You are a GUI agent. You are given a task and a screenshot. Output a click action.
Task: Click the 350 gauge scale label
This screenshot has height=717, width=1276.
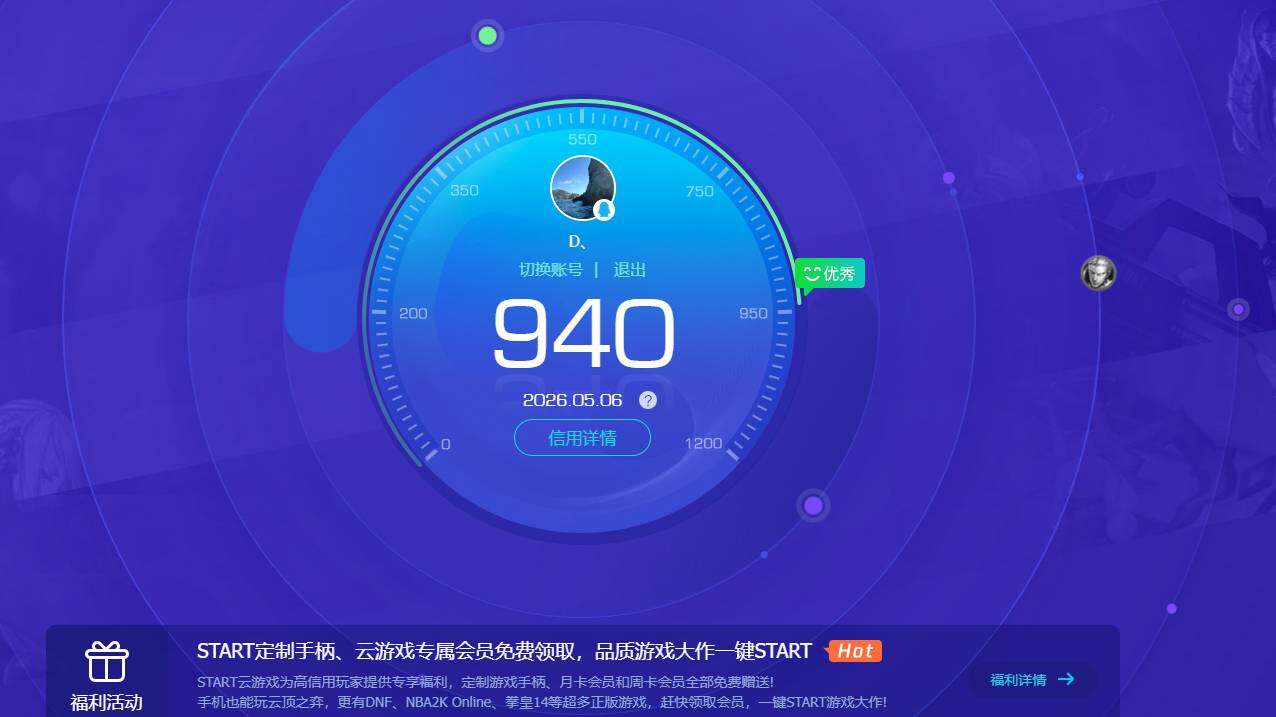[464, 190]
